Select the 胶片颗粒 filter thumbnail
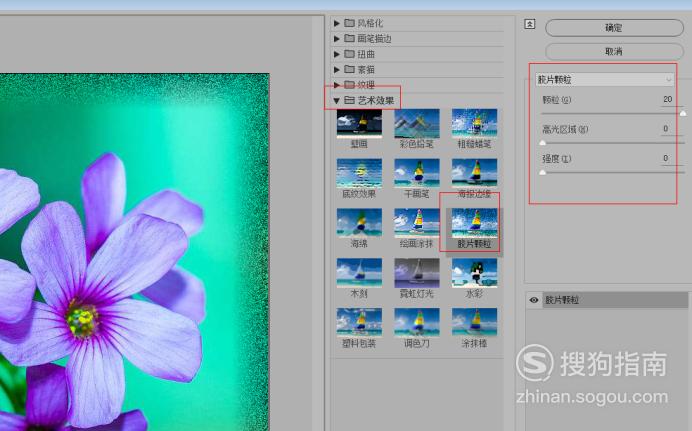The height and width of the screenshot is (431, 692). click(x=474, y=223)
